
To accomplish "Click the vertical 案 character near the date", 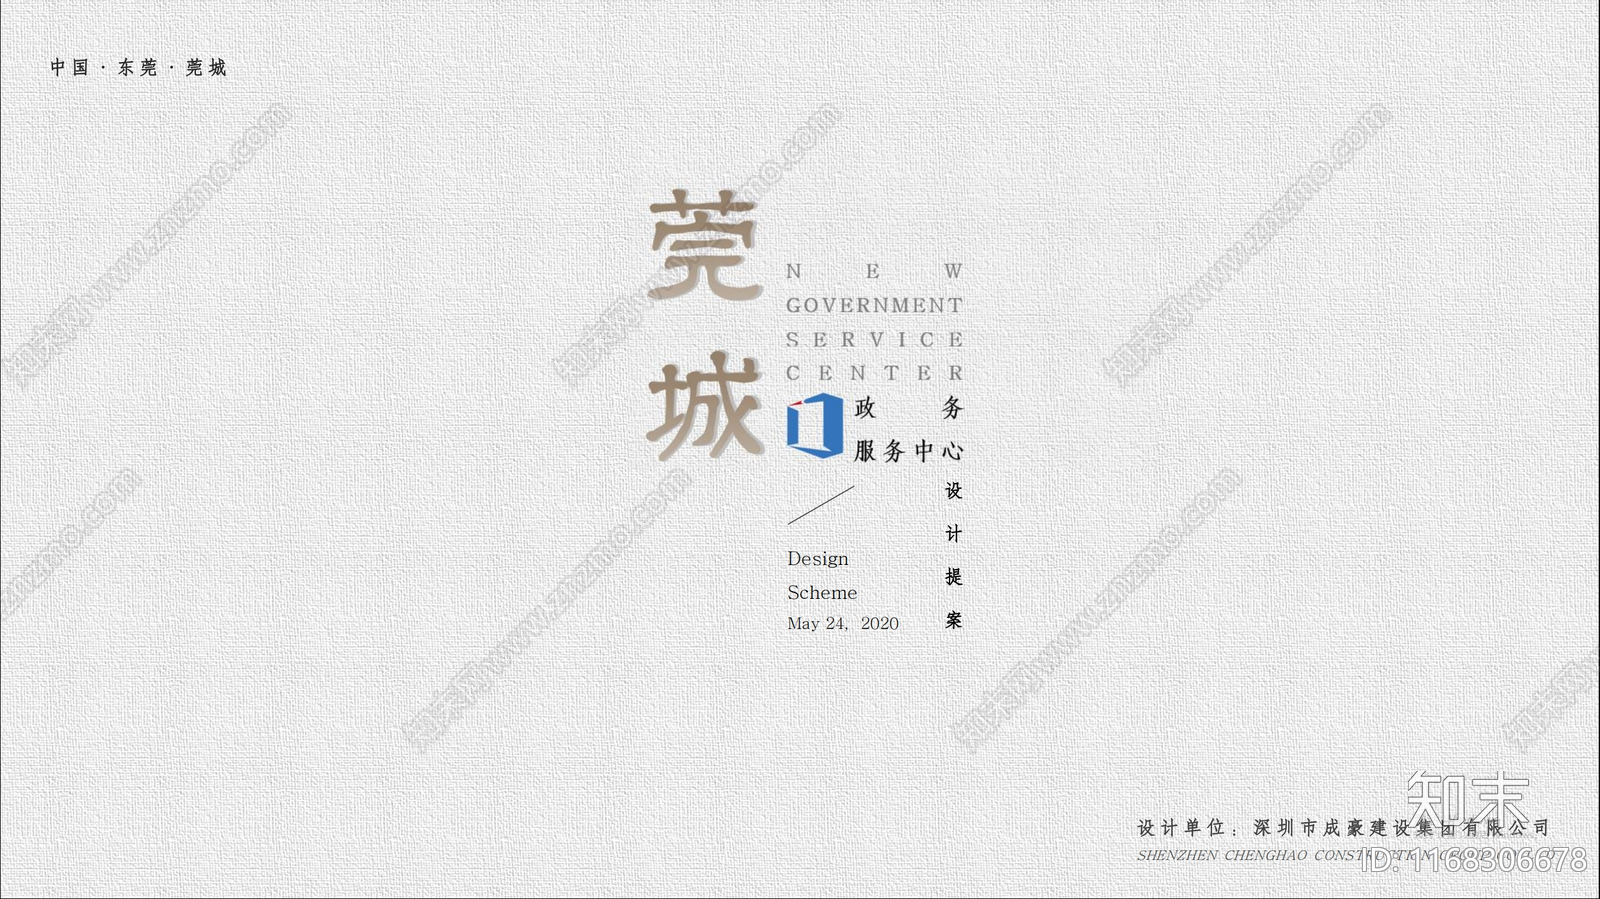I will click(x=953, y=620).
